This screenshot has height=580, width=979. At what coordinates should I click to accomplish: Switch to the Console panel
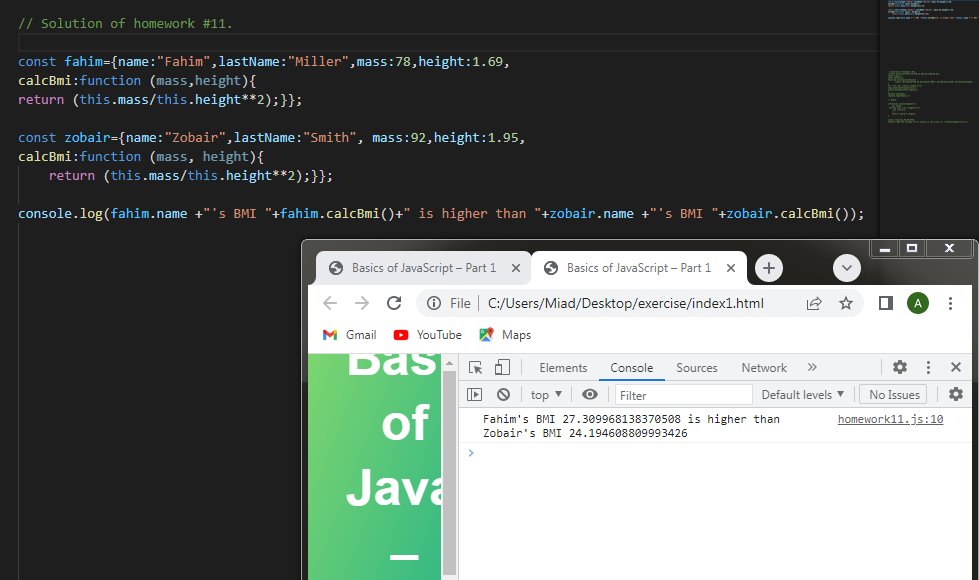[x=632, y=368]
